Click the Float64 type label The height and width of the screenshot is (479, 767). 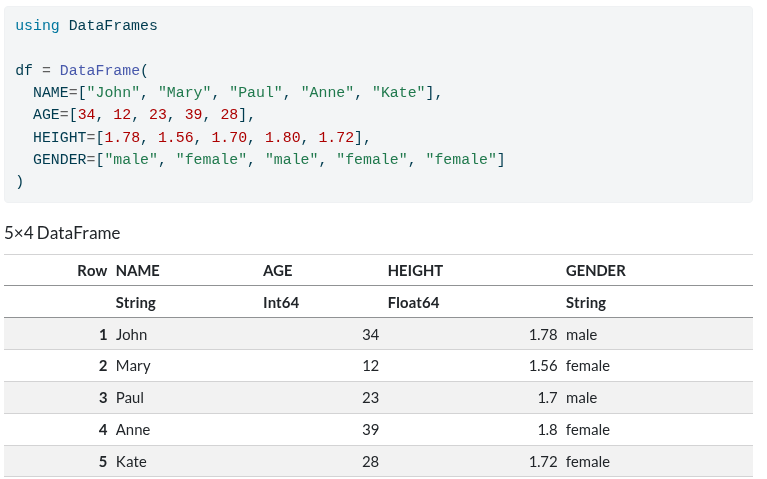(x=413, y=302)
